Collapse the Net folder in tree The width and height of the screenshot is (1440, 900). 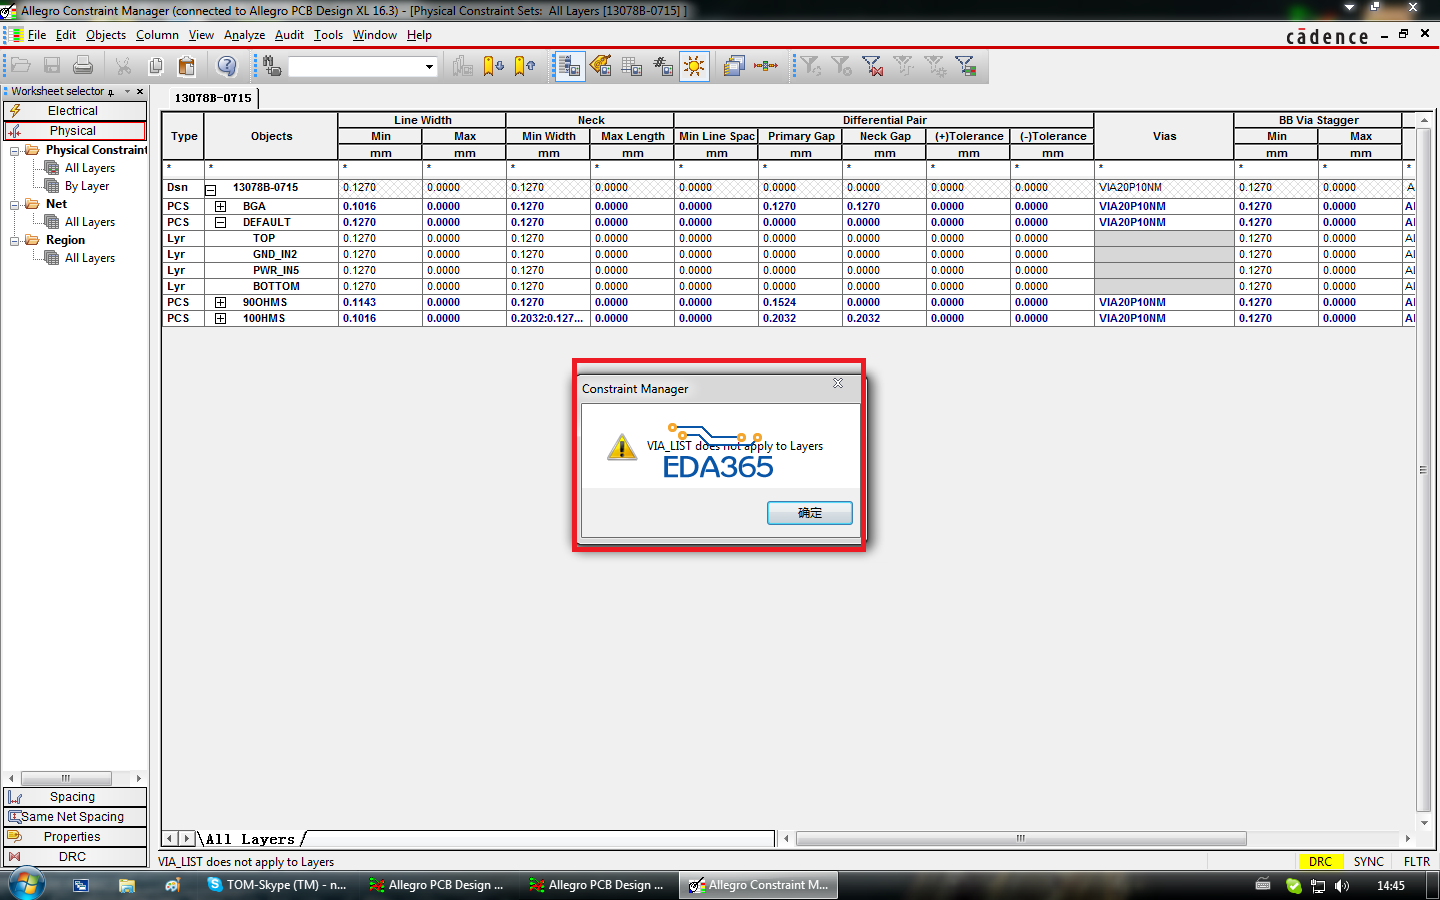click(x=15, y=205)
